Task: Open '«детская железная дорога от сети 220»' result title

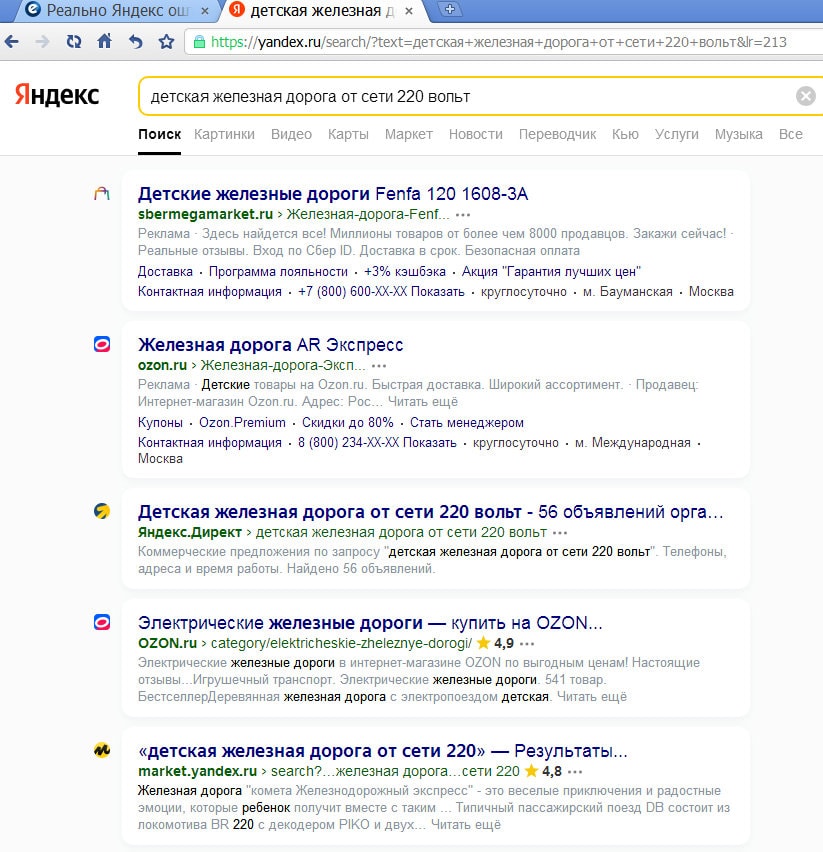Action: [382, 751]
